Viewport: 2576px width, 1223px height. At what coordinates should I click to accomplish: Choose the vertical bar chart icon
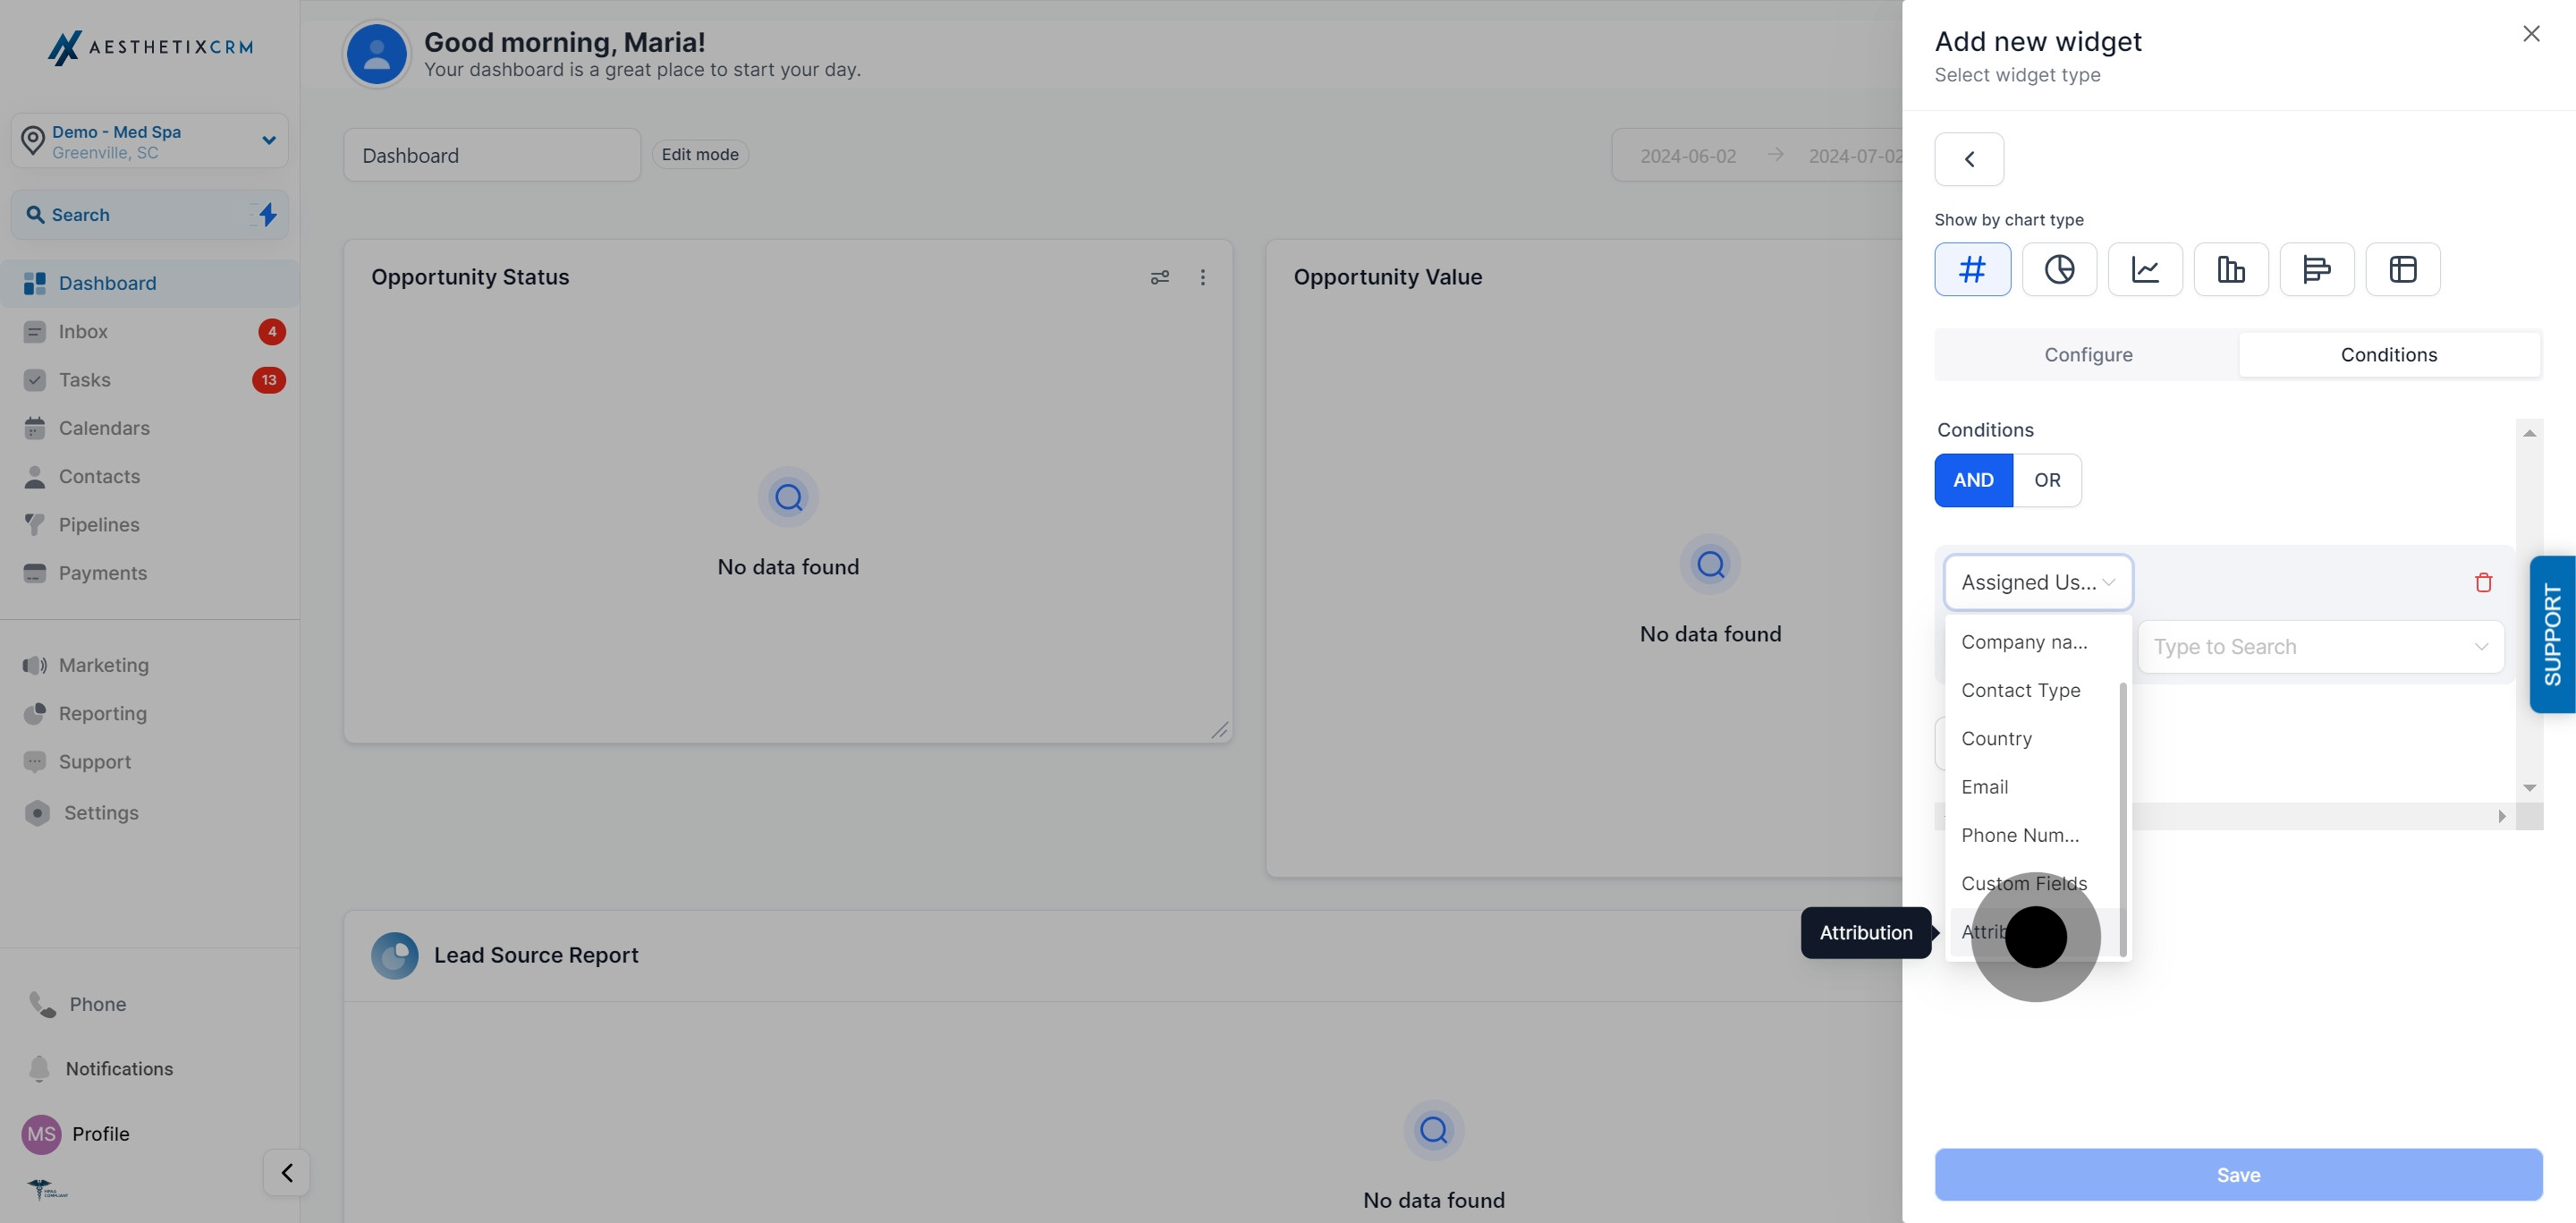(2231, 269)
